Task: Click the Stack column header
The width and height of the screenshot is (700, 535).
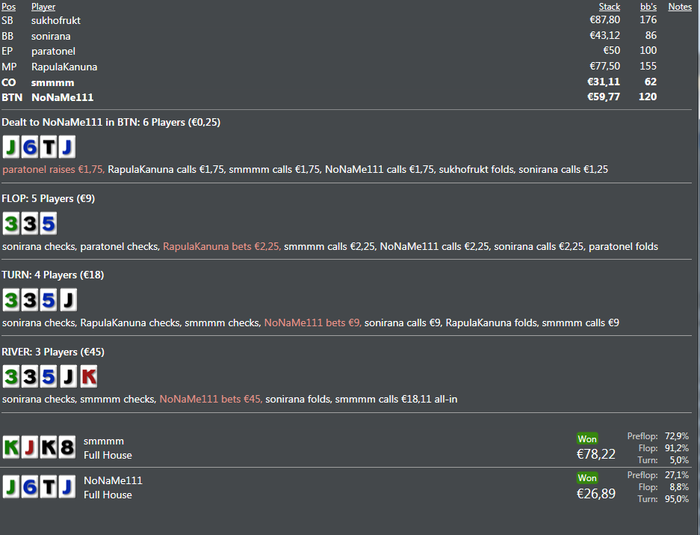Action: 609,7
